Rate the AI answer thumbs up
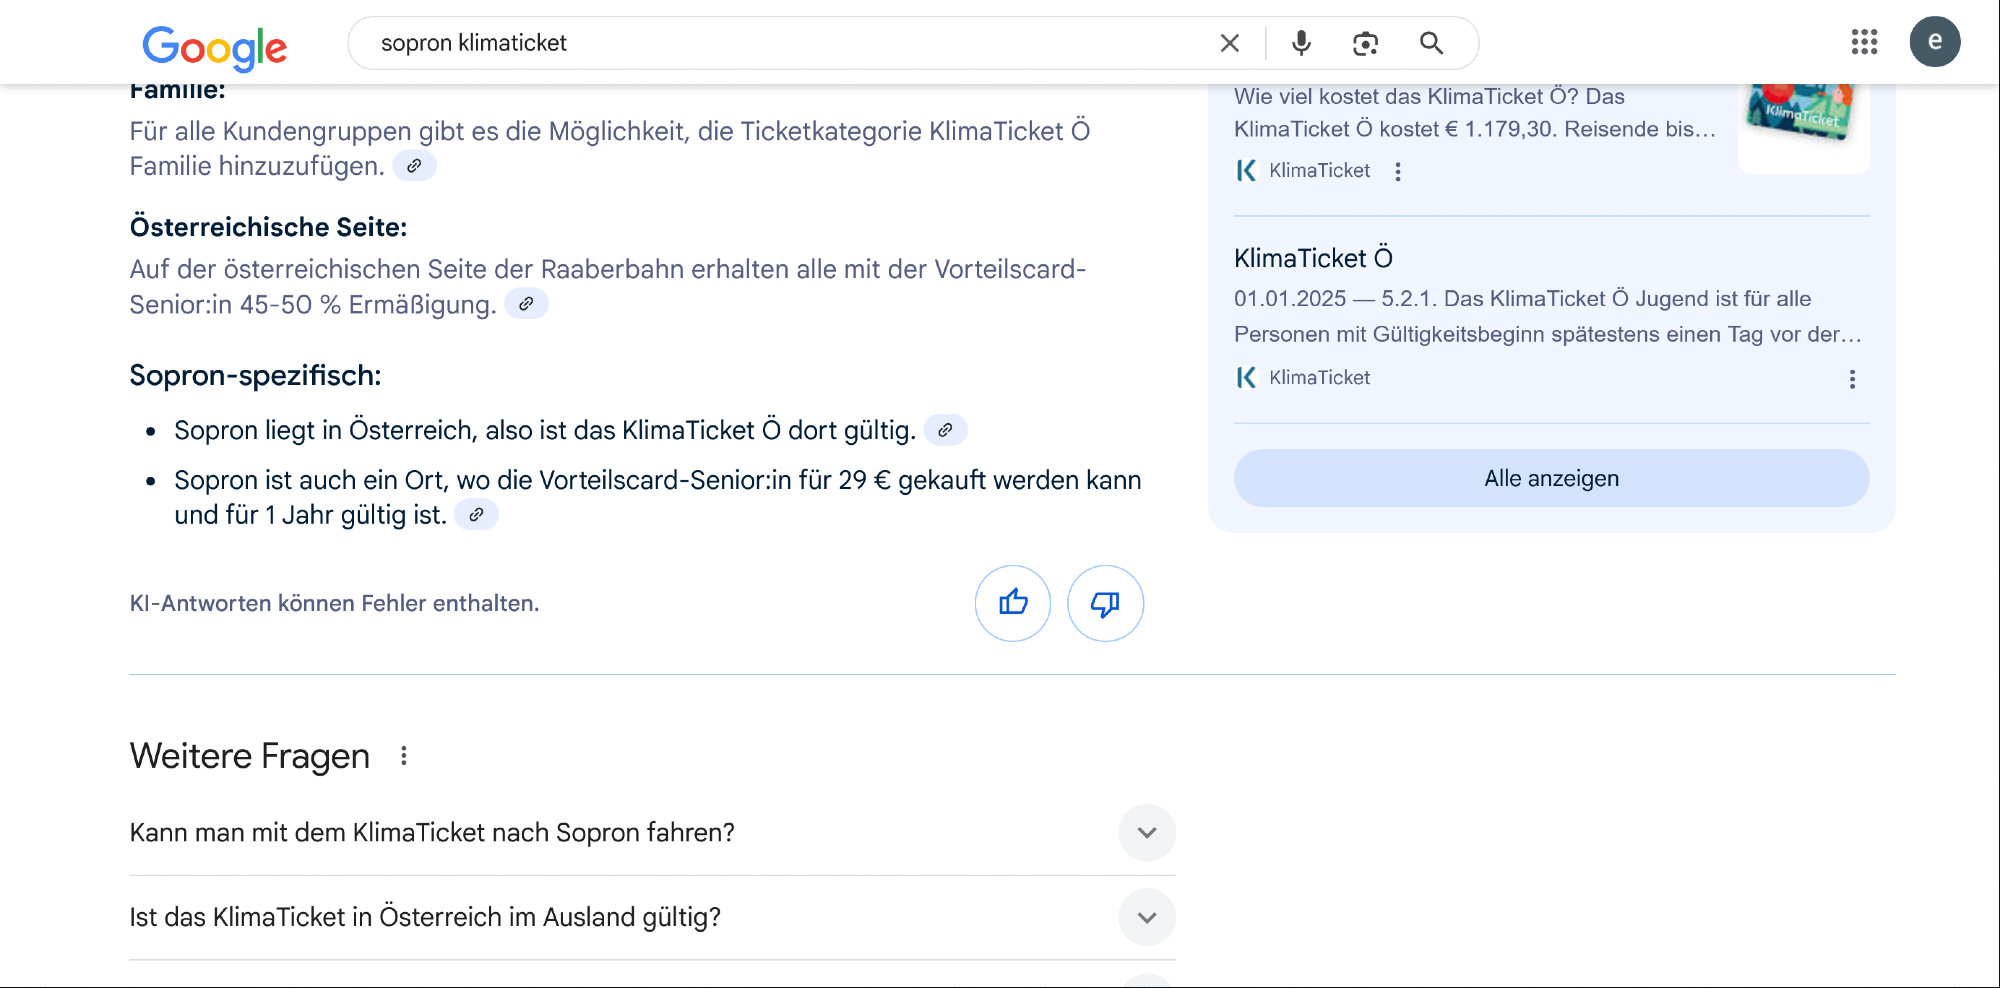2000x988 pixels. click(x=1012, y=603)
